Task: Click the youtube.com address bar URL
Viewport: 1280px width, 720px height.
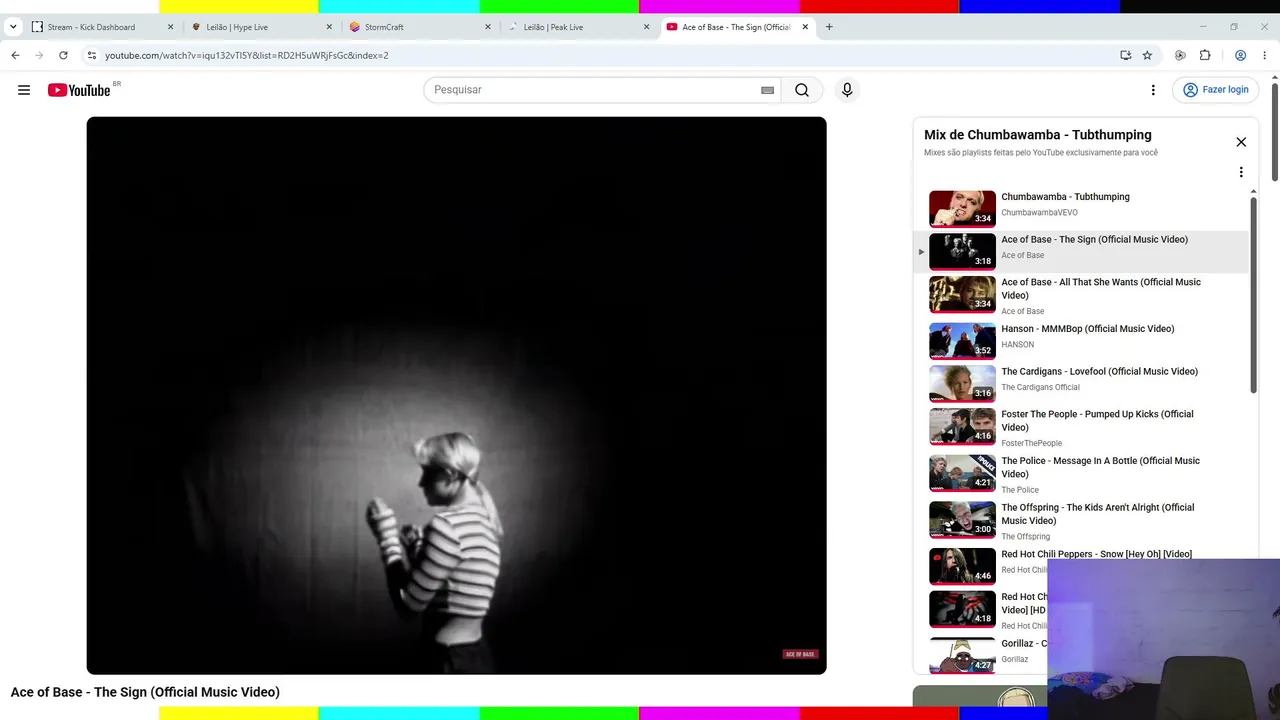Action: point(246,55)
